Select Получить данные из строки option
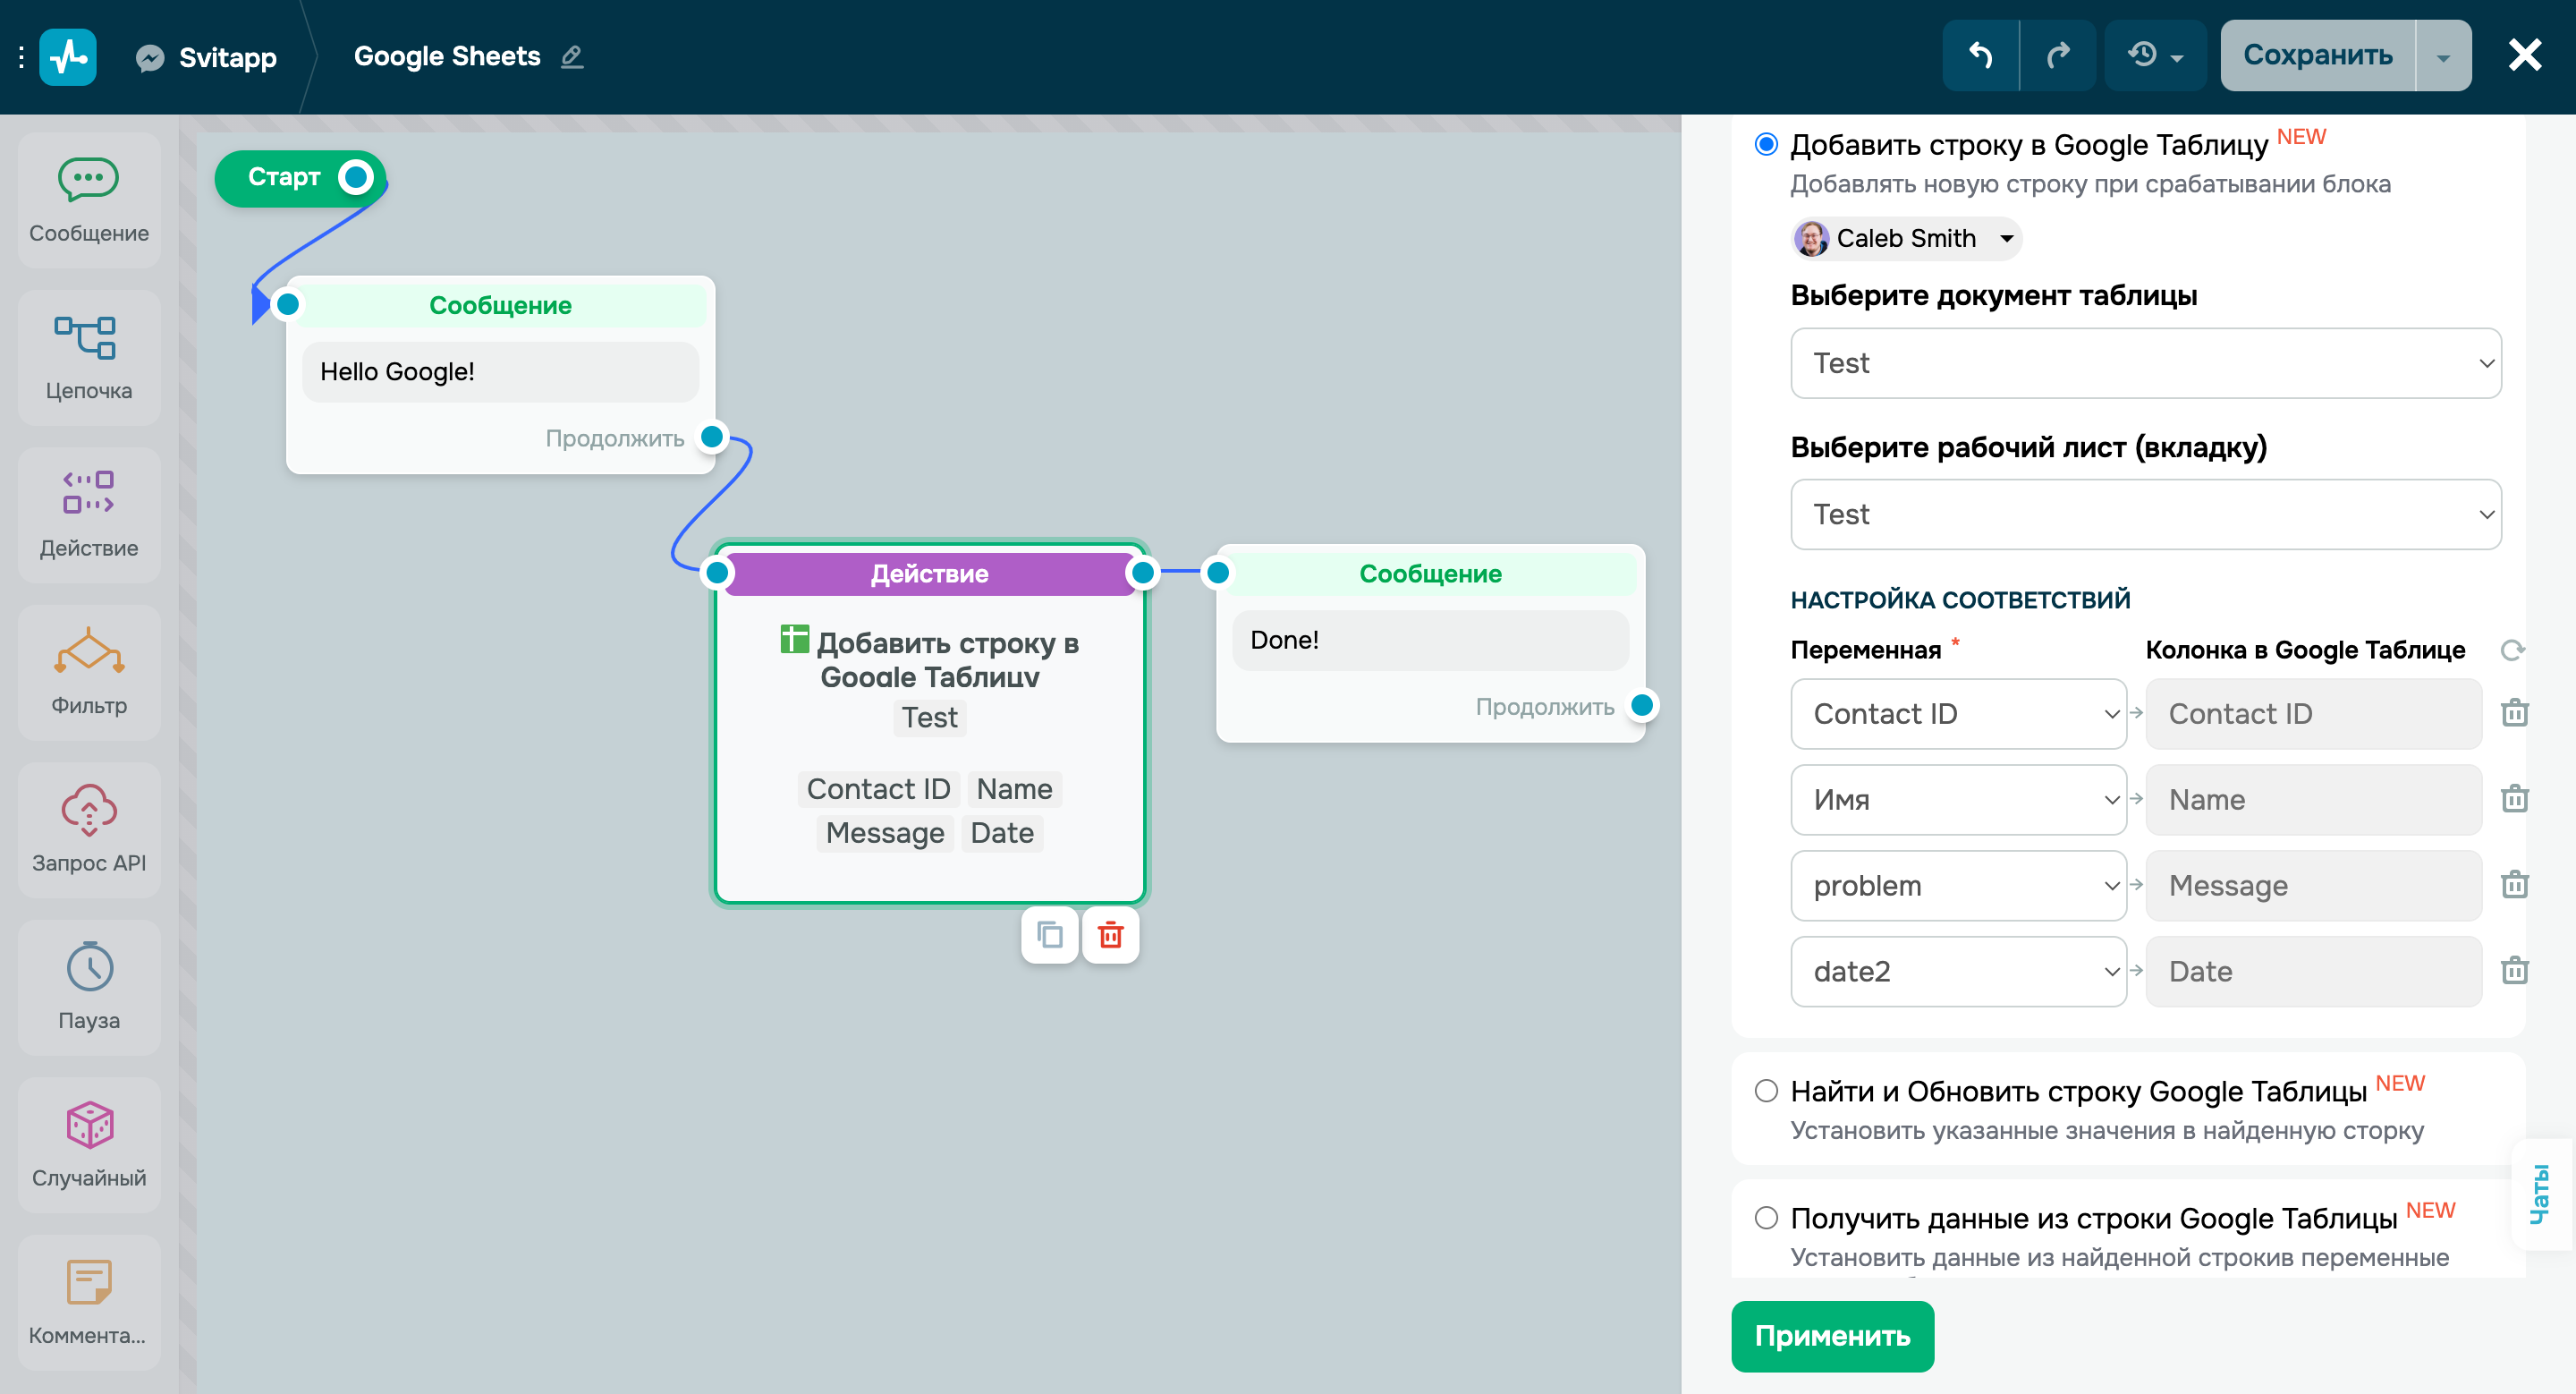 point(1766,1217)
